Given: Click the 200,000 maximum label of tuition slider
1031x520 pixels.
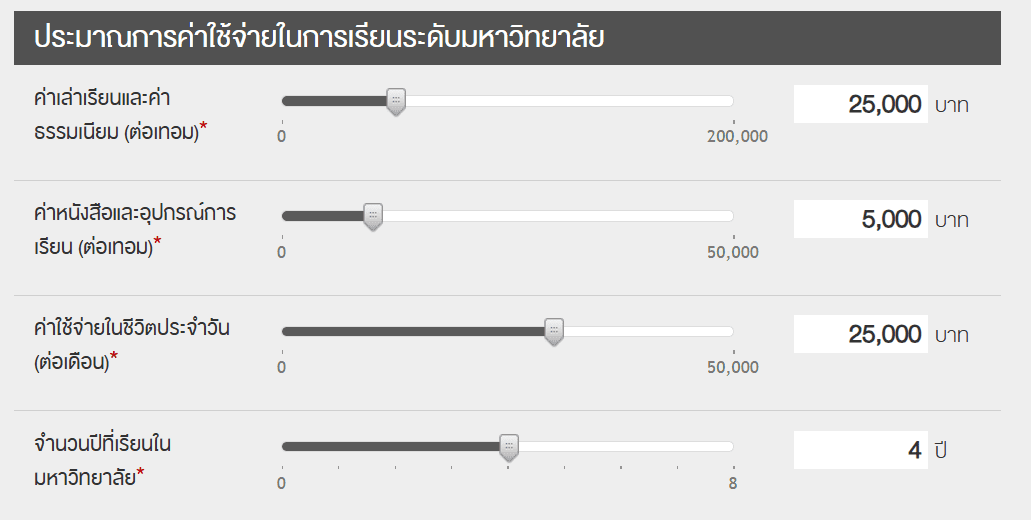Looking at the screenshot, I should tap(737, 137).
